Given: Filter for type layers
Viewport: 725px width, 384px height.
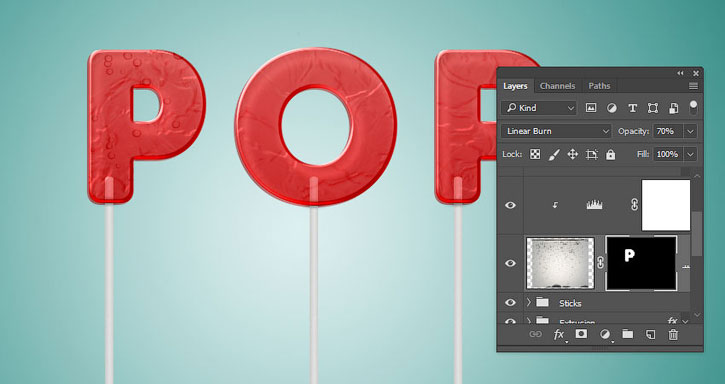Looking at the screenshot, I should pos(632,108).
